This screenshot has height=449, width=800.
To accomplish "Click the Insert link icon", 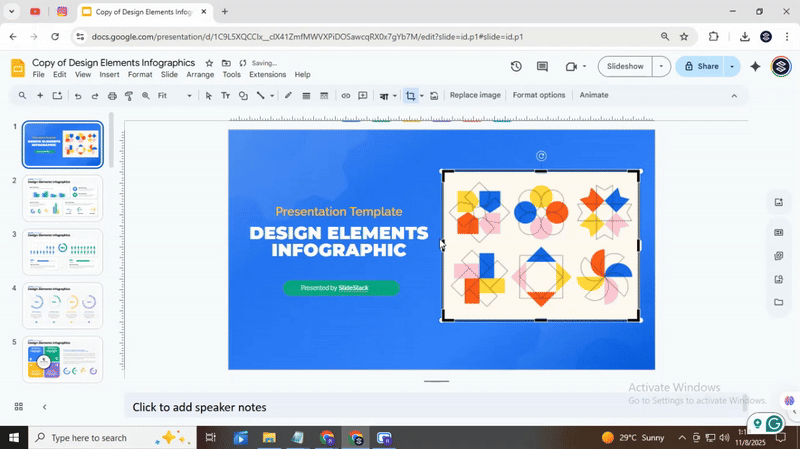I will coord(346,96).
